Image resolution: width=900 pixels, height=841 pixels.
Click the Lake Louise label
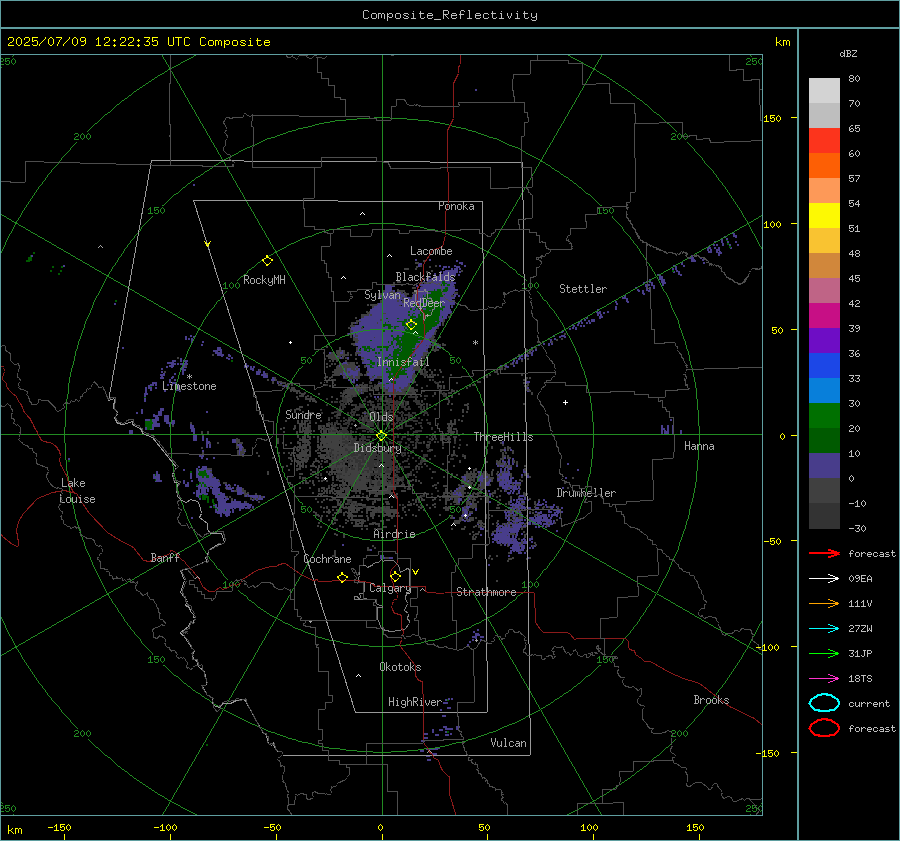click(x=77, y=491)
